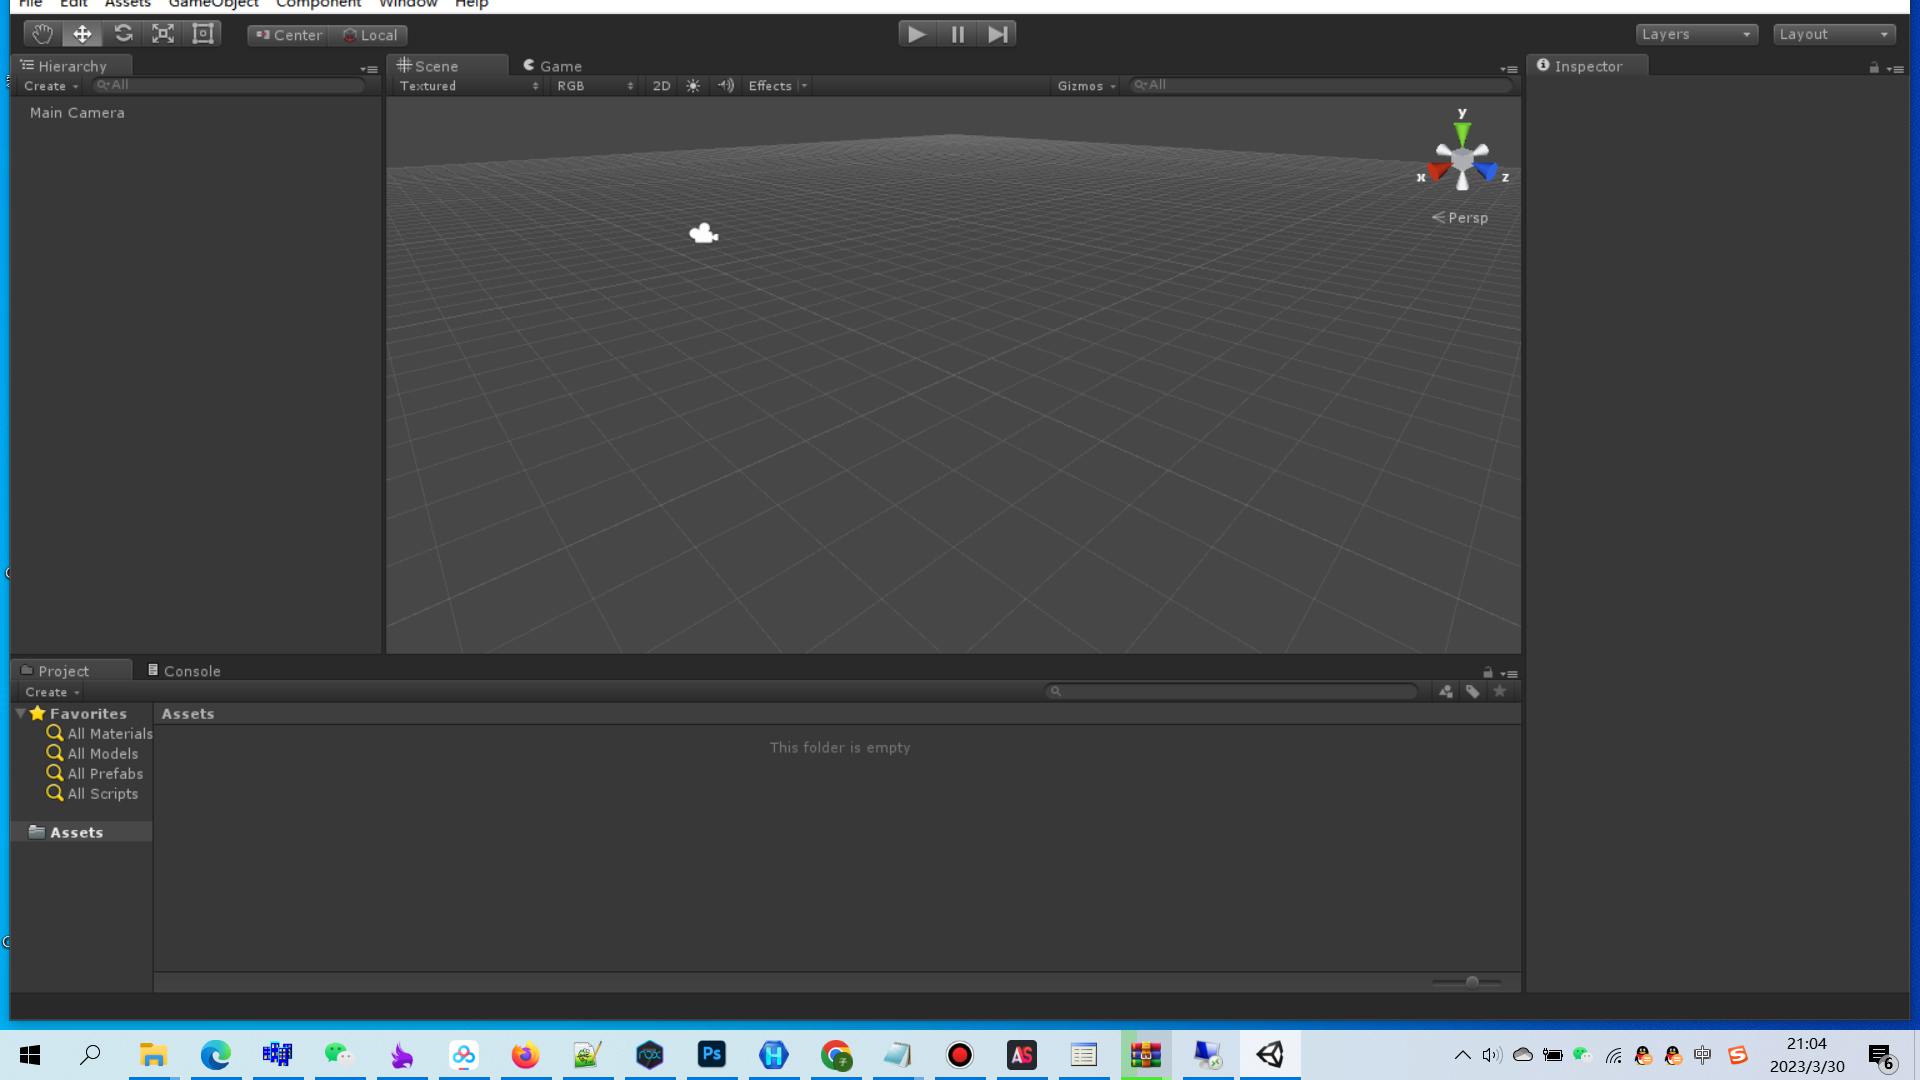Toggle Local/Global handle rotation
The image size is (1920, 1080).
click(x=369, y=35)
